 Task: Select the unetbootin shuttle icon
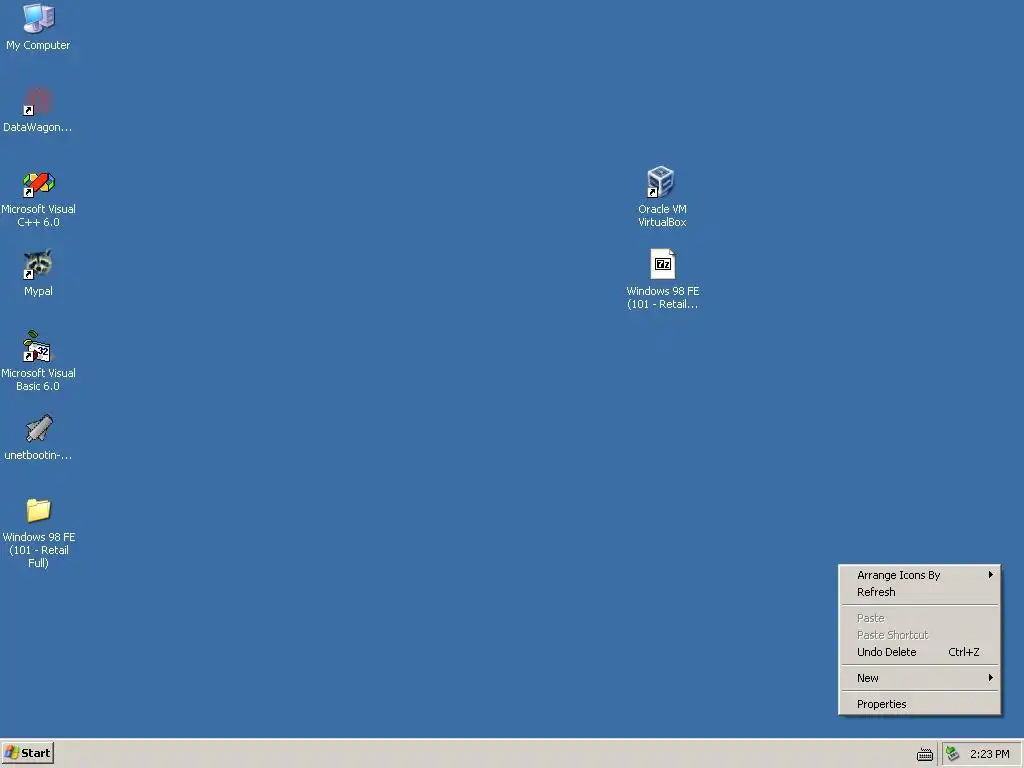point(39,428)
